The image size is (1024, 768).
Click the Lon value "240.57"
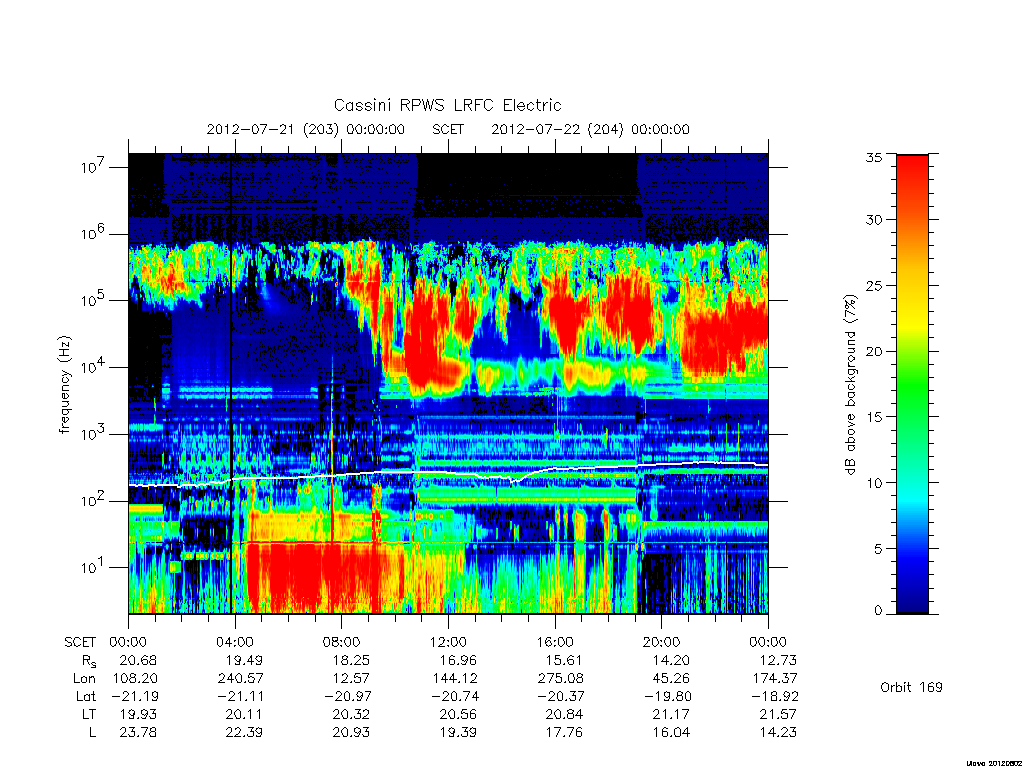pos(240,679)
